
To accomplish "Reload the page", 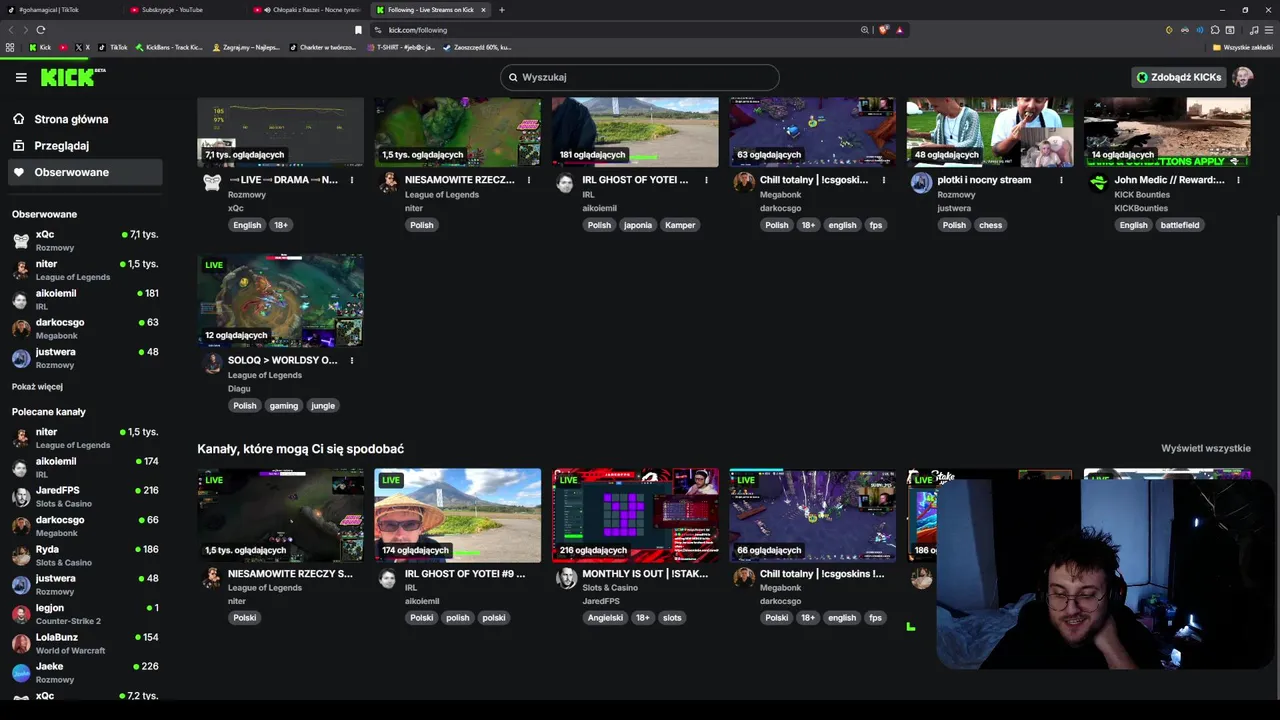I will [x=41, y=30].
